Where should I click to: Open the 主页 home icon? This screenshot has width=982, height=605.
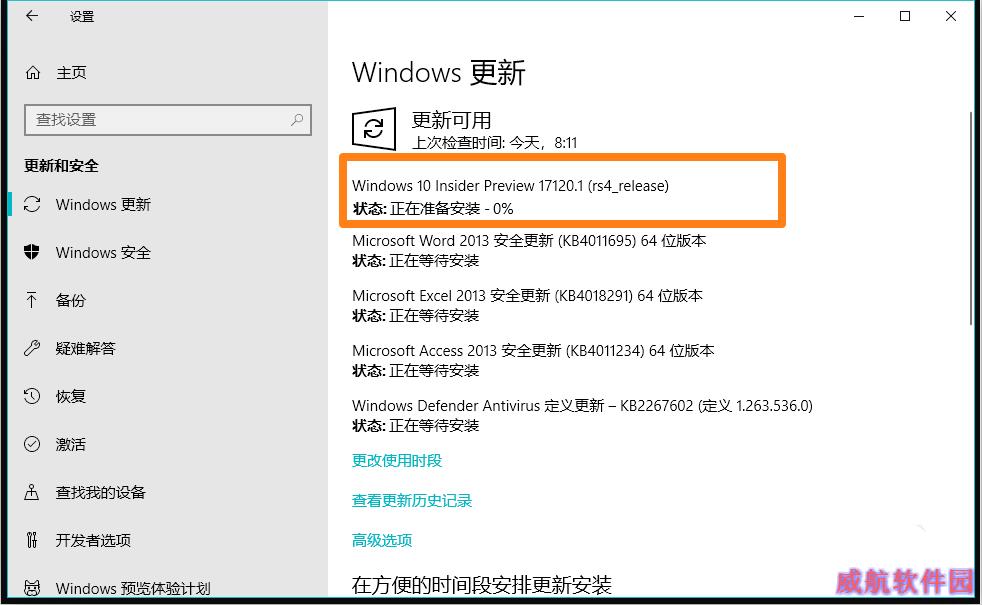[x=33, y=73]
